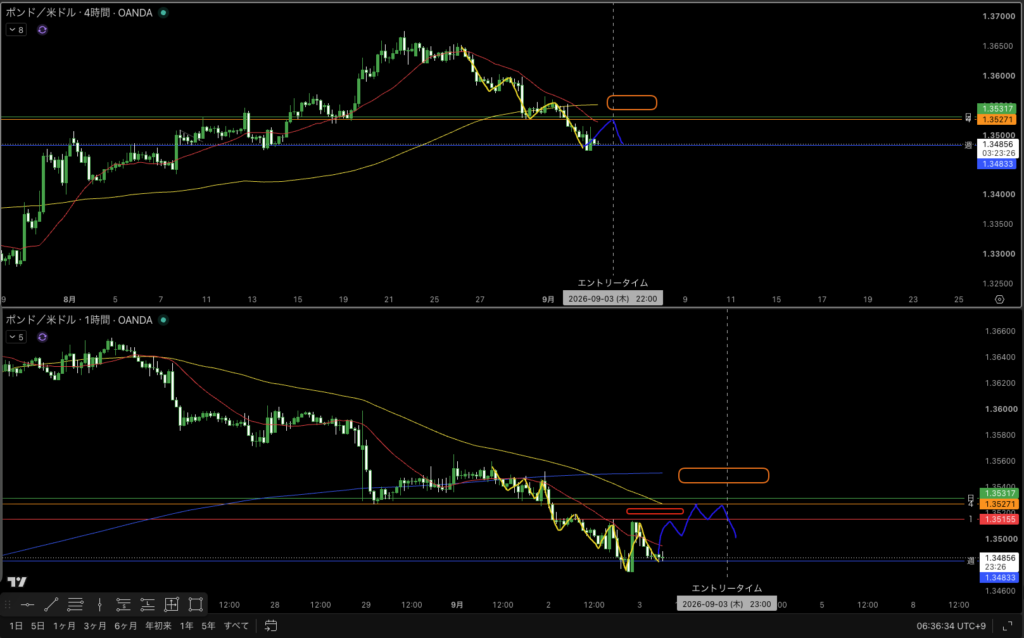Toggle the purple replay sync icon on top chart

click(42, 29)
